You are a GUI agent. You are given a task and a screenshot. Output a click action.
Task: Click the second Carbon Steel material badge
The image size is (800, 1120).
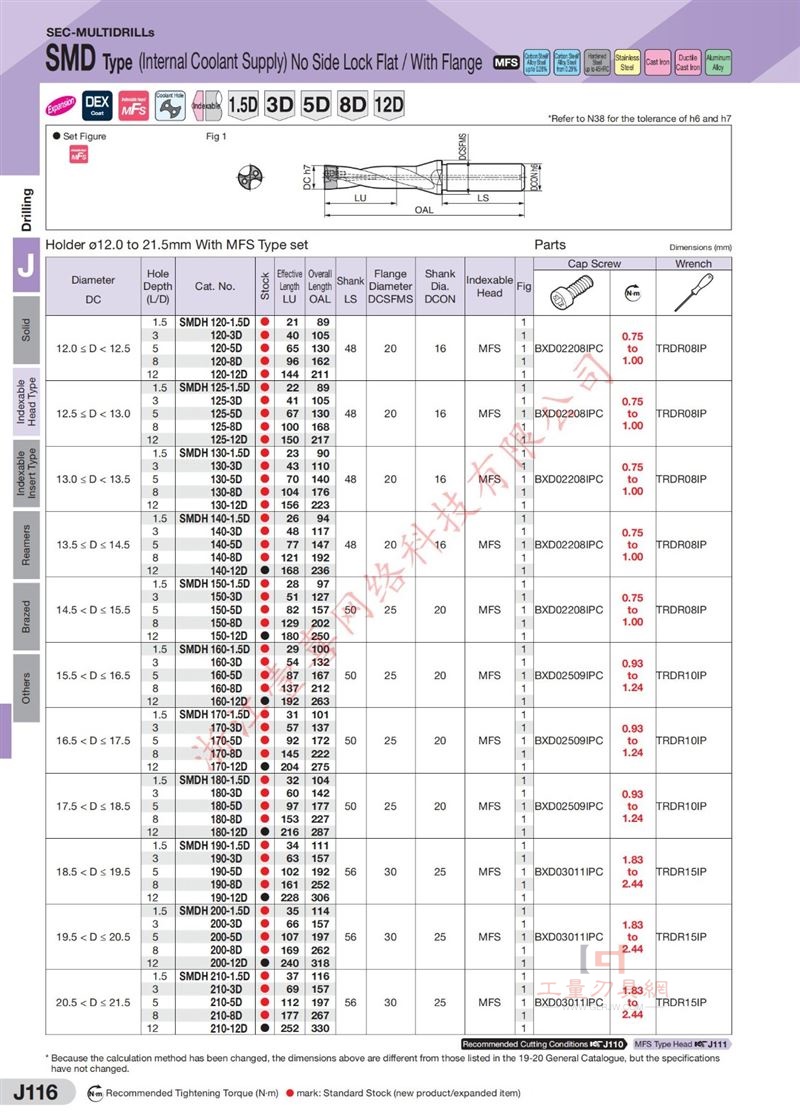click(567, 63)
